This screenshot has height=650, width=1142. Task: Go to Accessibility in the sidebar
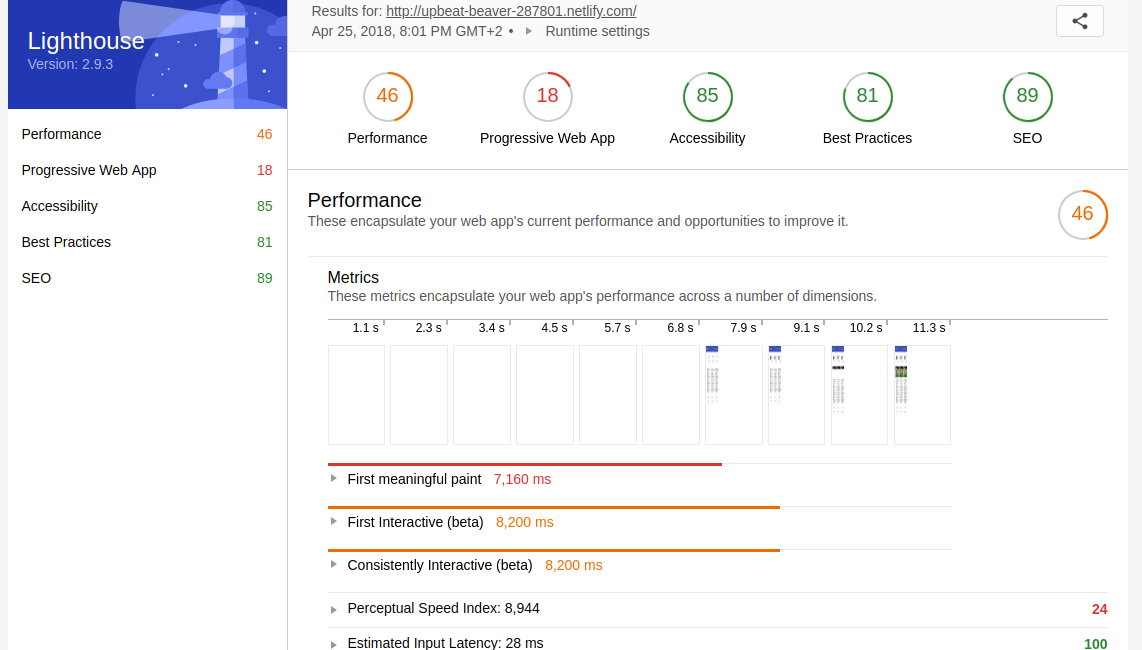pos(147,206)
